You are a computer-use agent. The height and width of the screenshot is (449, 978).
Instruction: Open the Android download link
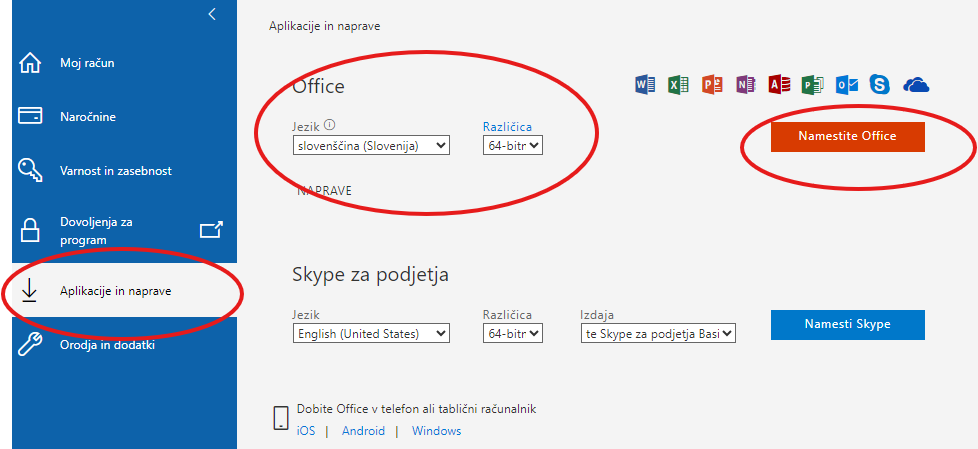363,431
